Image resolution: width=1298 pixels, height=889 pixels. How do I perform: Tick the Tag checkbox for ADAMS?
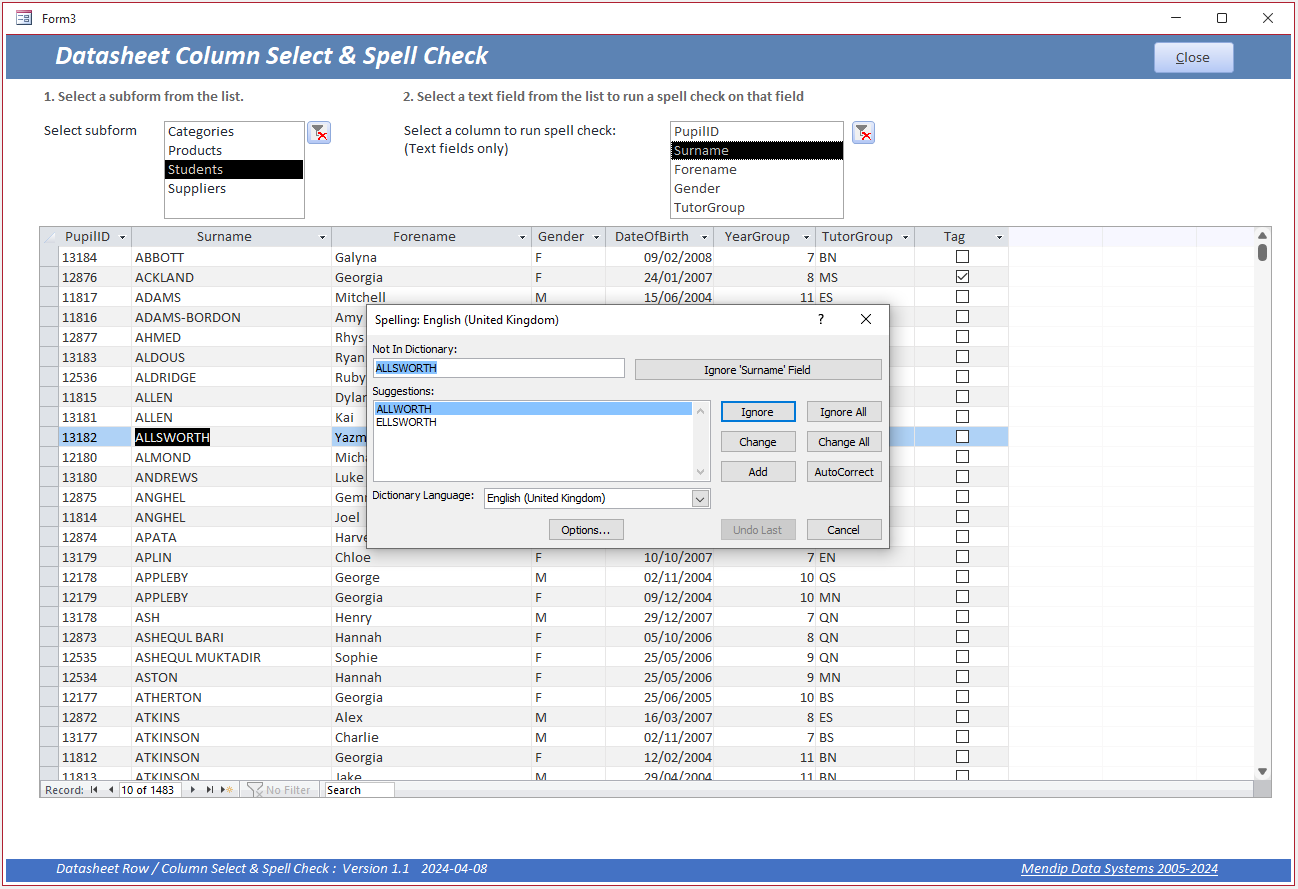click(962, 297)
